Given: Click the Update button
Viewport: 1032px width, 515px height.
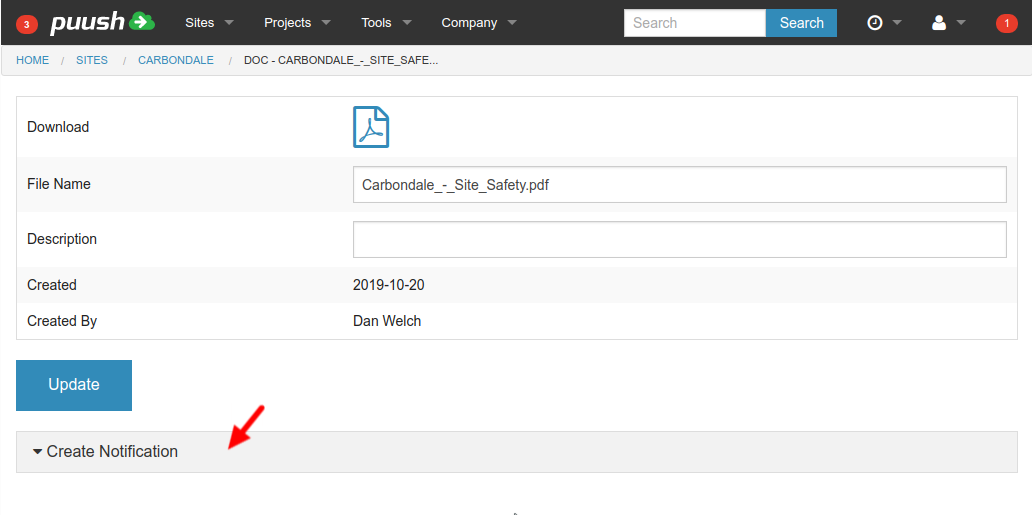Looking at the screenshot, I should pos(74,385).
